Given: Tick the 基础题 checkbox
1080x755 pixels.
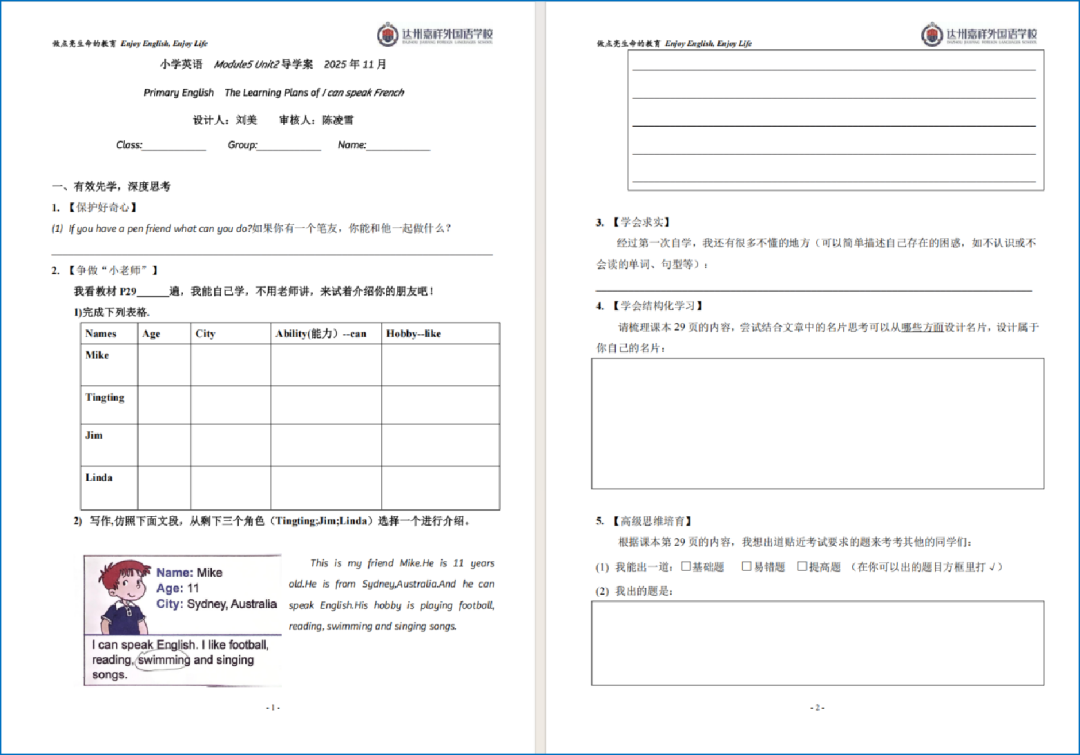Looking at the screenshot, I should (686, 567).
